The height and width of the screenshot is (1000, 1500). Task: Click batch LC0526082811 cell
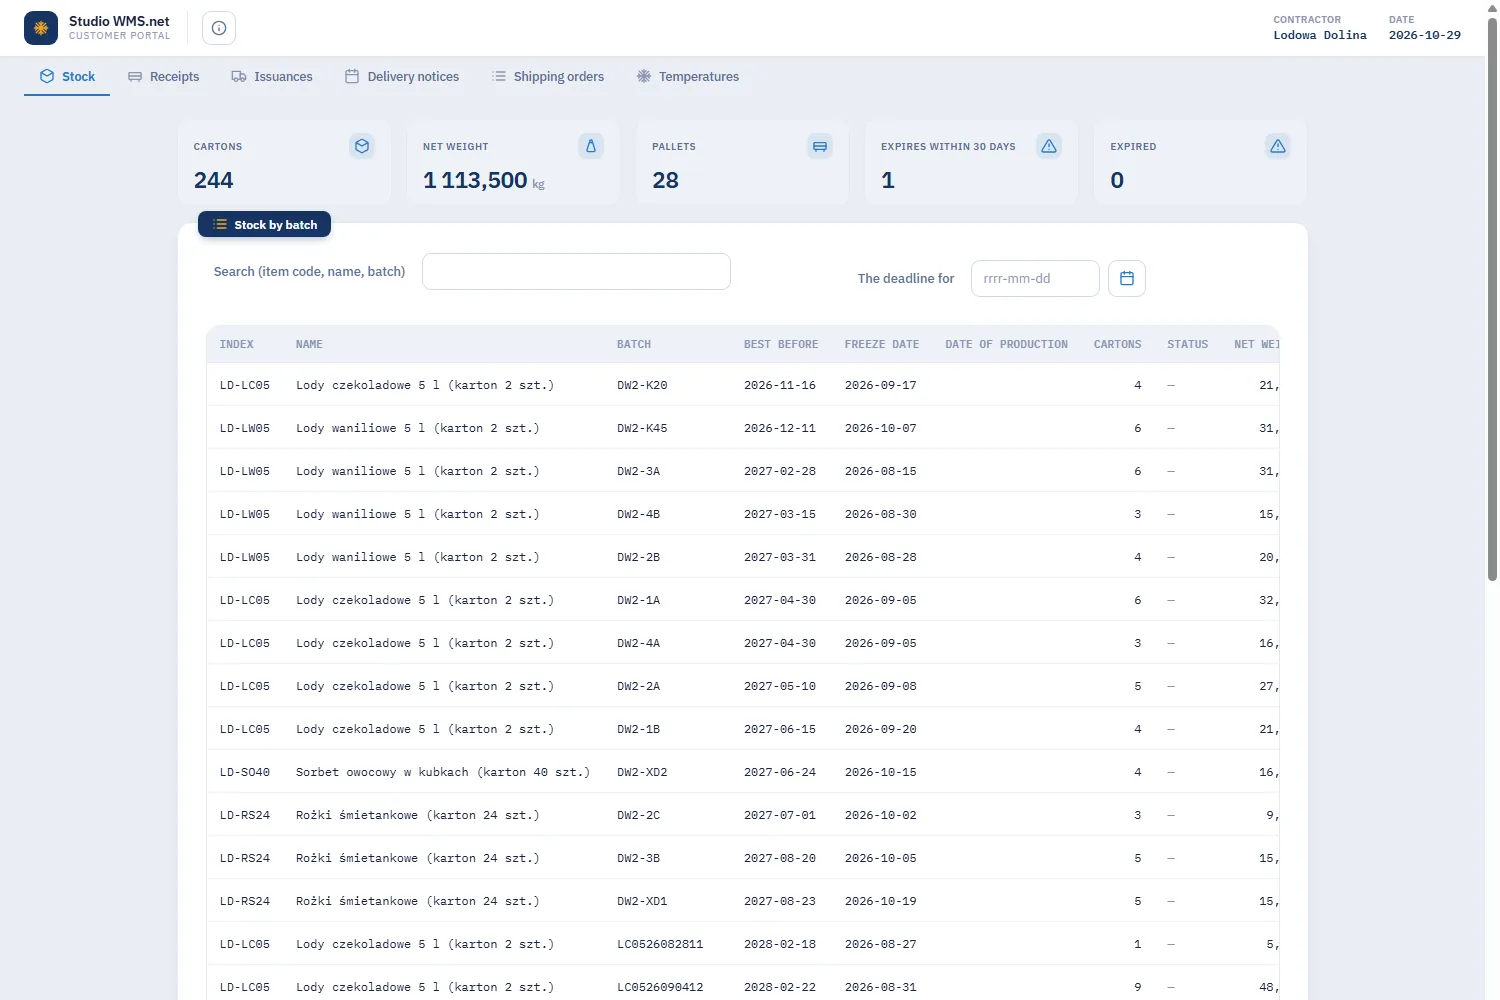pos(660,944)
